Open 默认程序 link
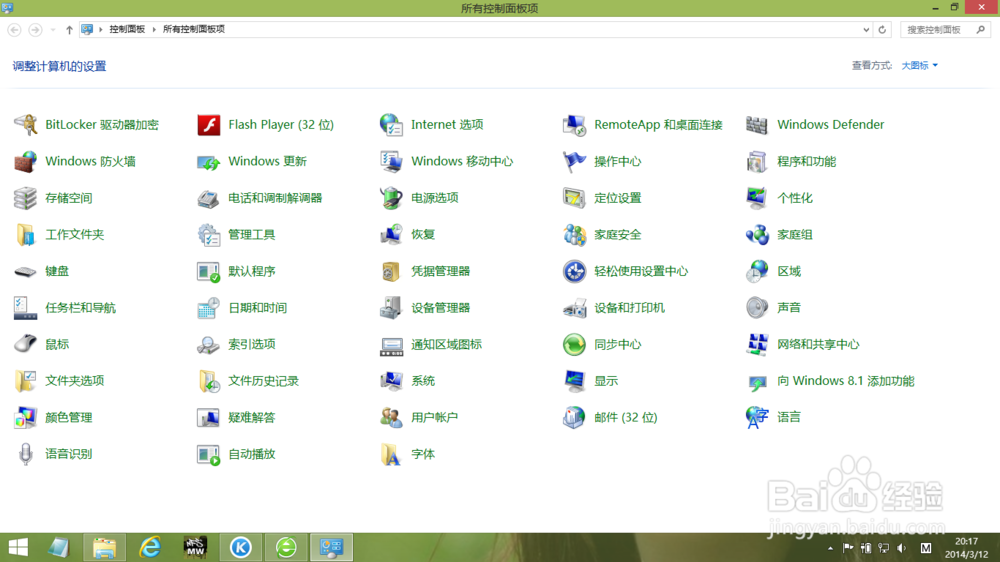The image size is (1000, 562). tap(252, 271)
